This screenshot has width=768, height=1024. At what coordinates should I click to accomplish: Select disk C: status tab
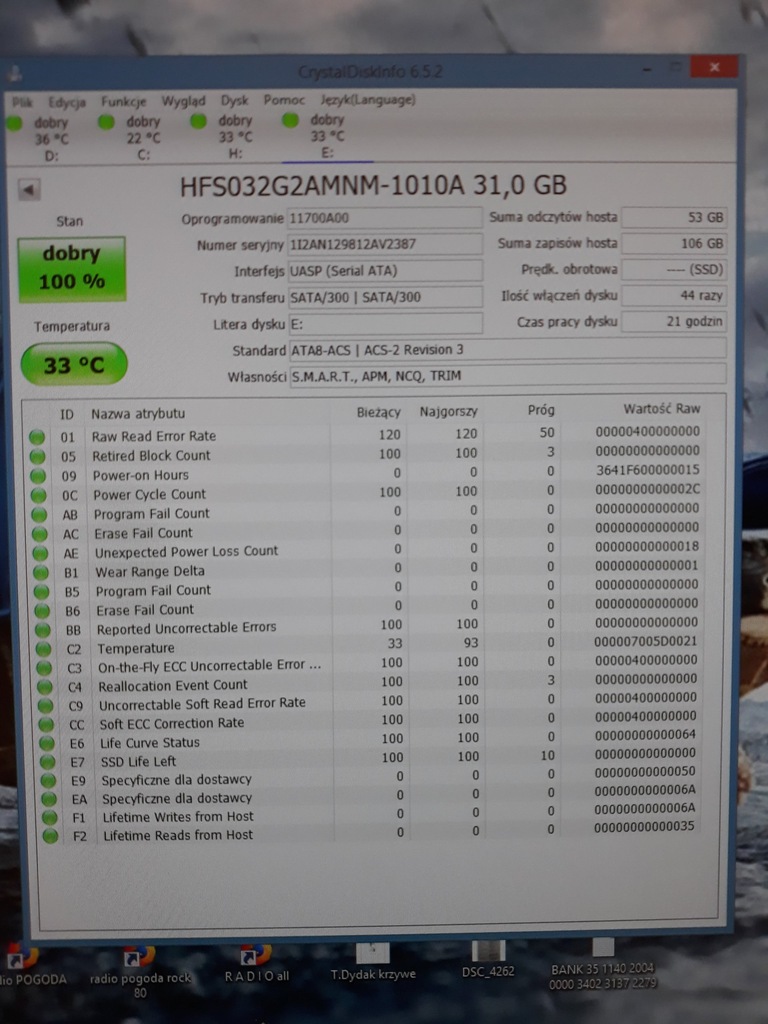tap(133, 137)
